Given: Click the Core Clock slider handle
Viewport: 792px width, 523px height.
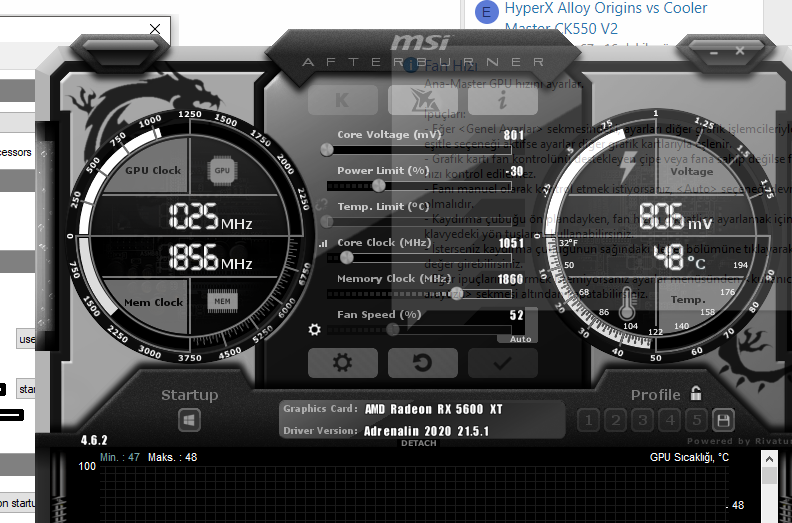Looking at the screenshot, I should tap(346, 258).
